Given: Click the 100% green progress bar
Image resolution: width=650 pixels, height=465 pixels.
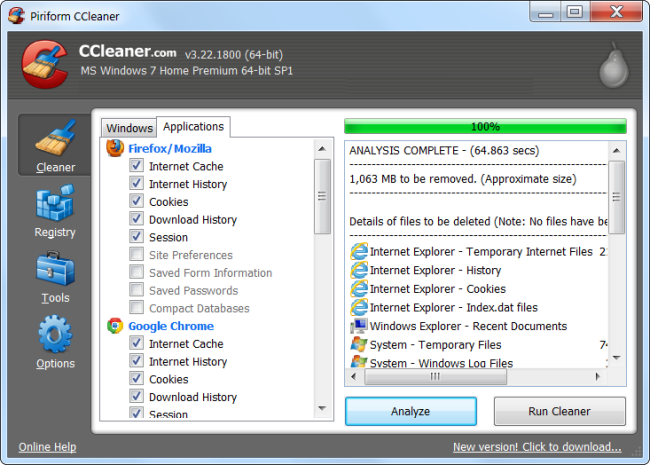Looking at the screenshot, I should (x=485, y=126).
